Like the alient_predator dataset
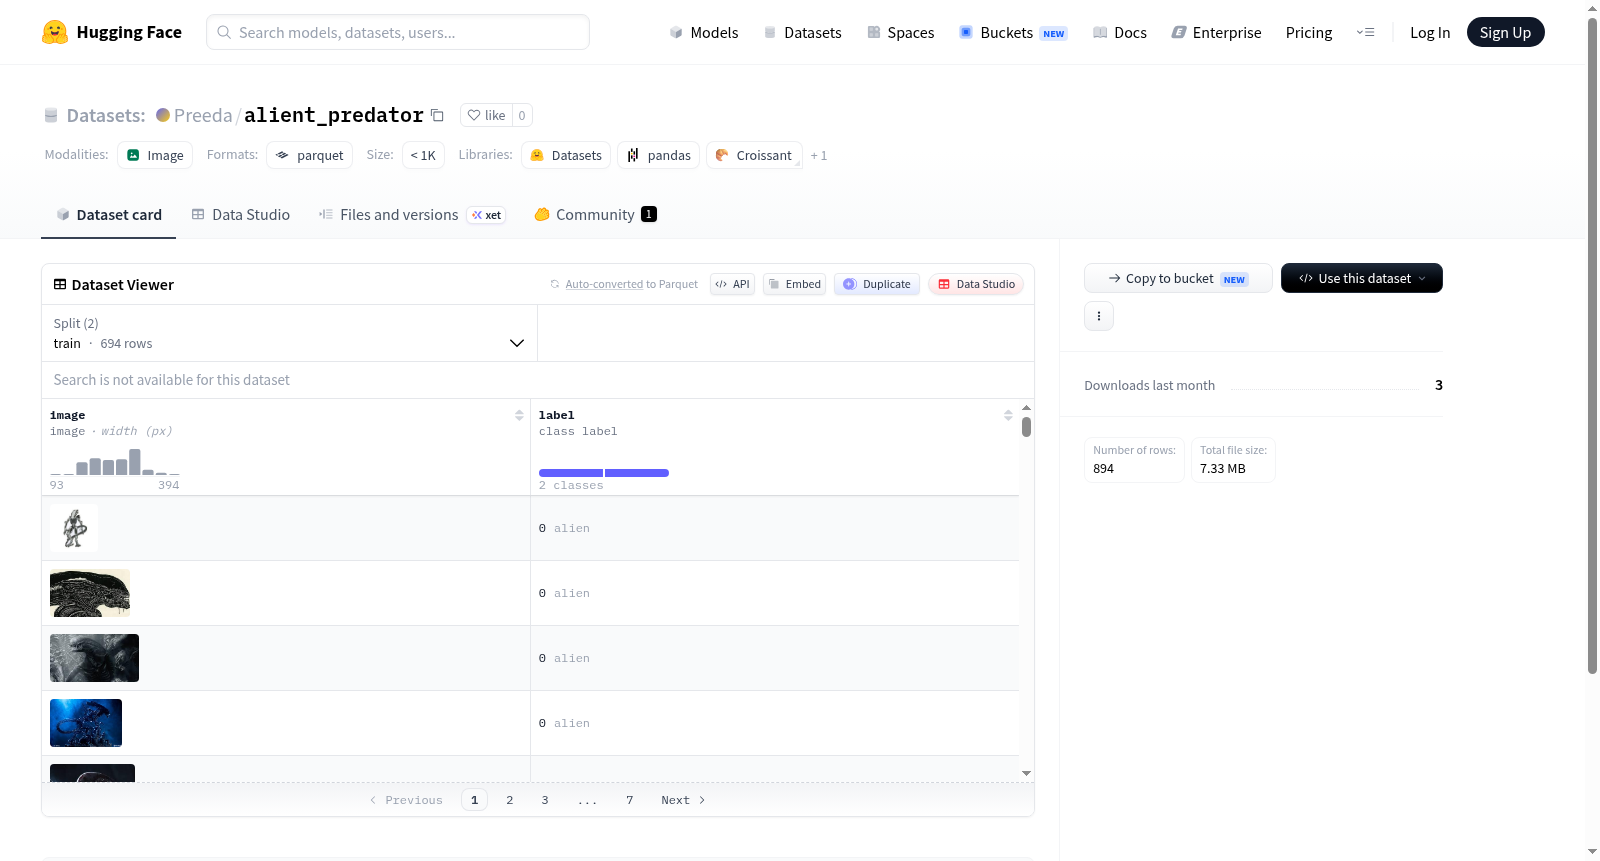This screenshot has width=1600, height=861. coord(487,115)
